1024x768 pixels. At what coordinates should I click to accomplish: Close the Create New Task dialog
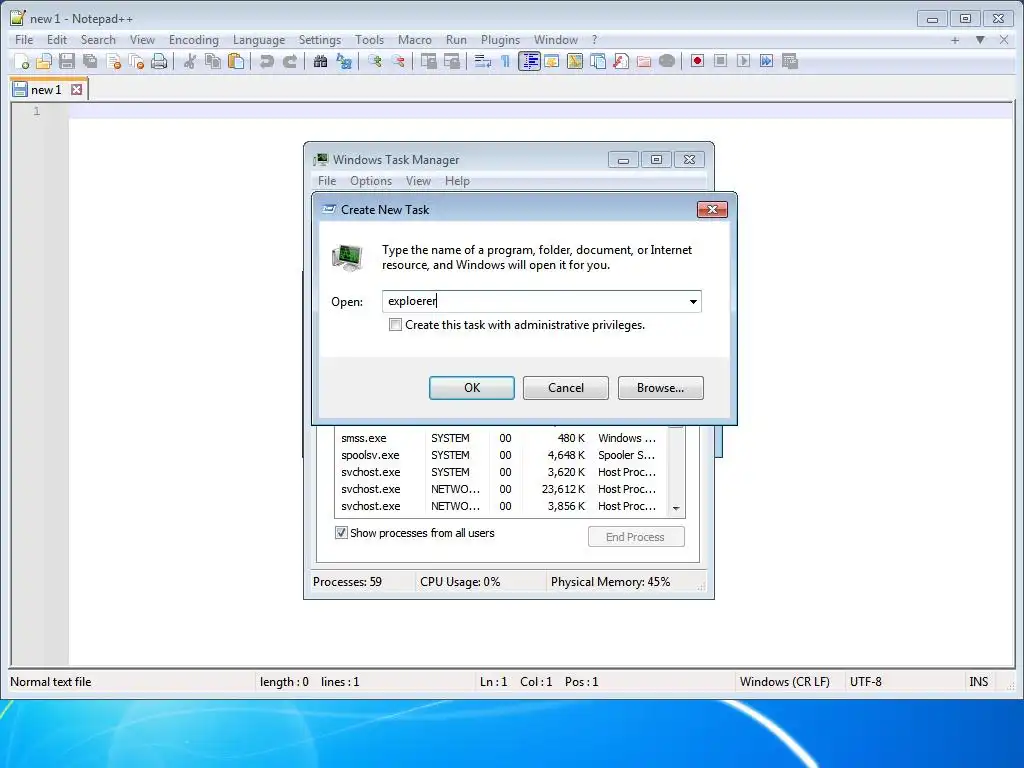[712, 210]
